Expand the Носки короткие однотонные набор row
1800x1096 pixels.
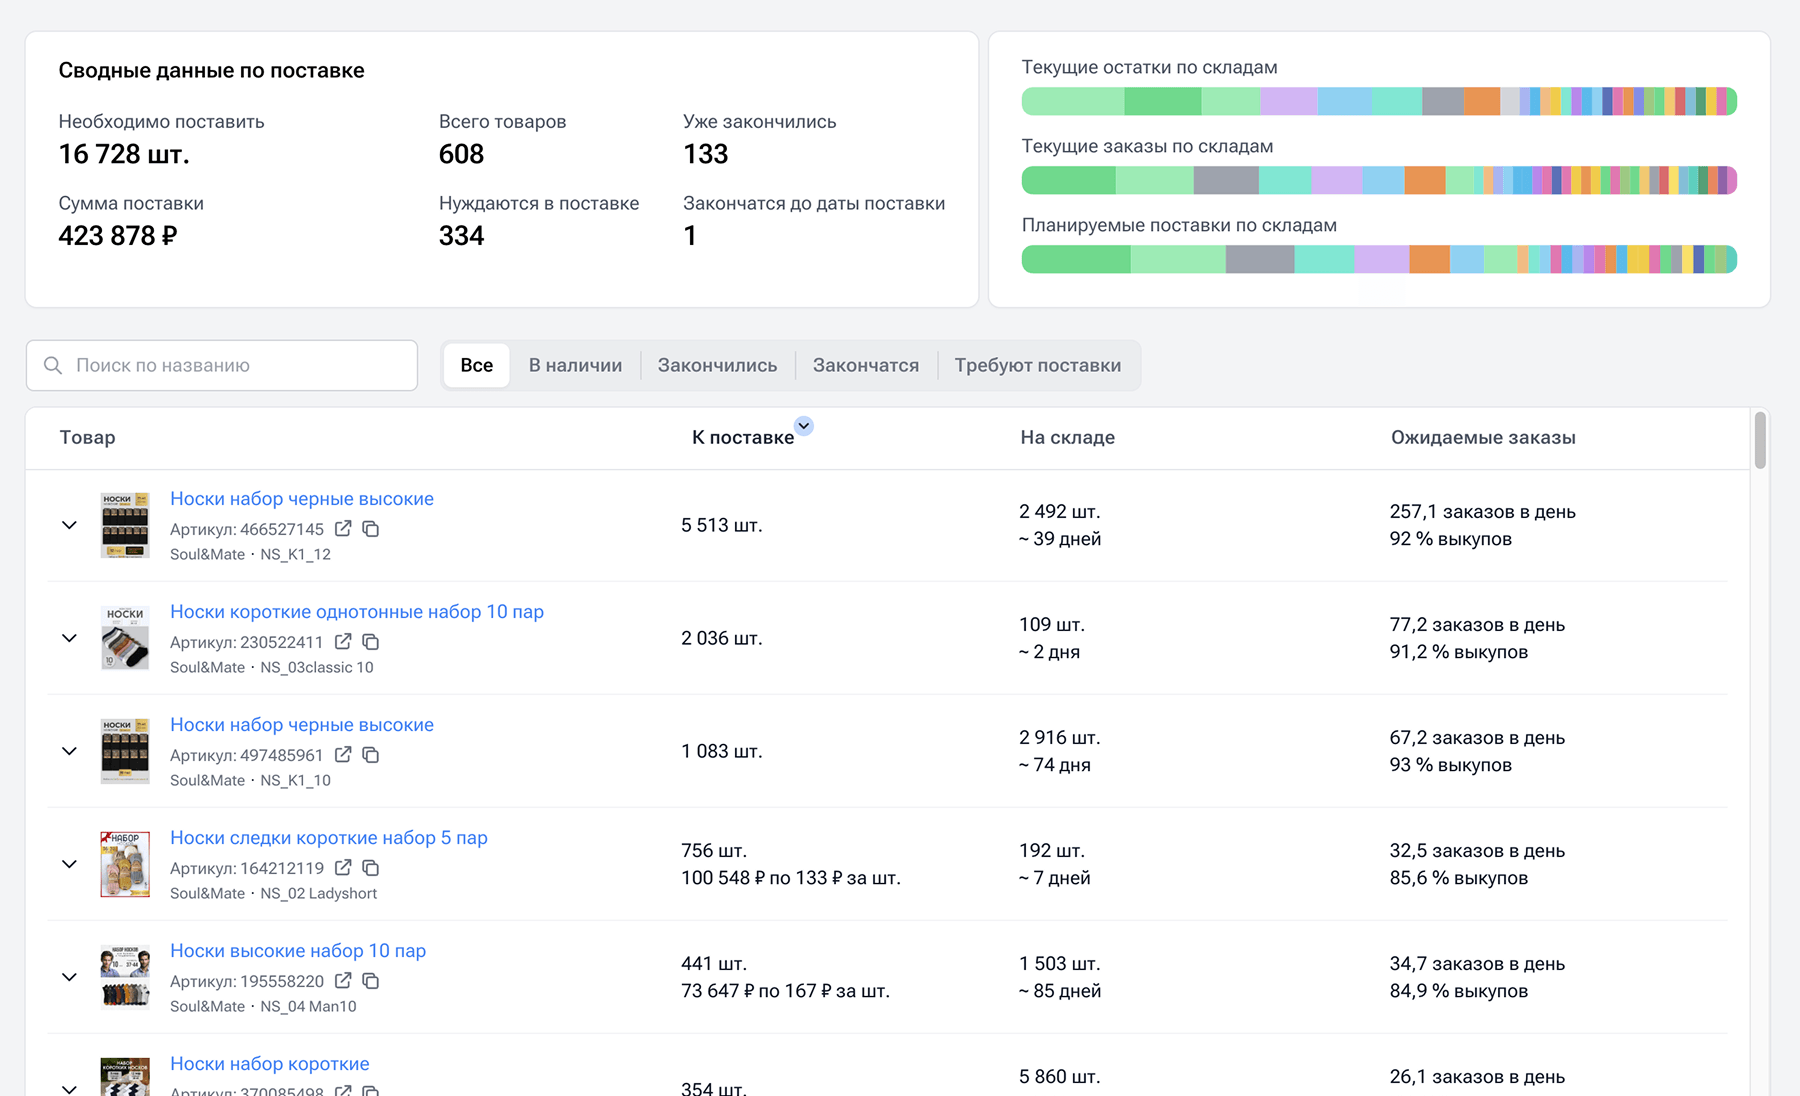69,638
